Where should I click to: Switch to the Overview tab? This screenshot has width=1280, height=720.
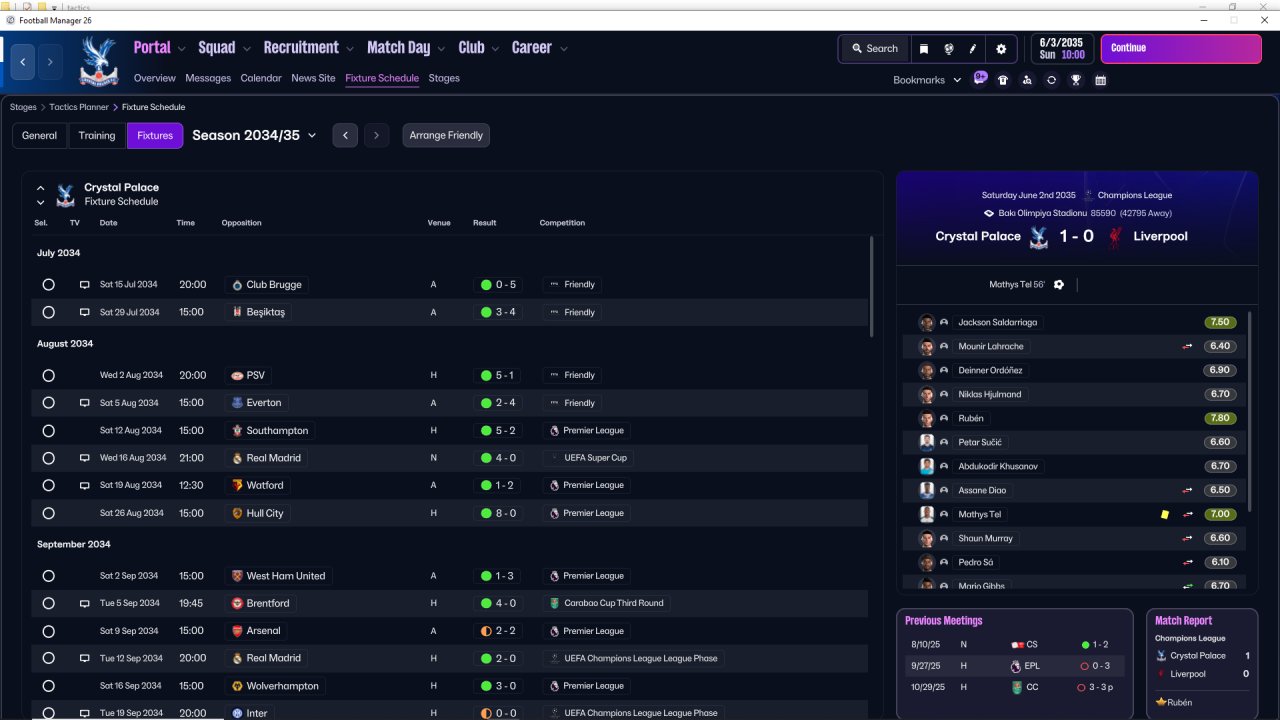[x=154, y=78]
